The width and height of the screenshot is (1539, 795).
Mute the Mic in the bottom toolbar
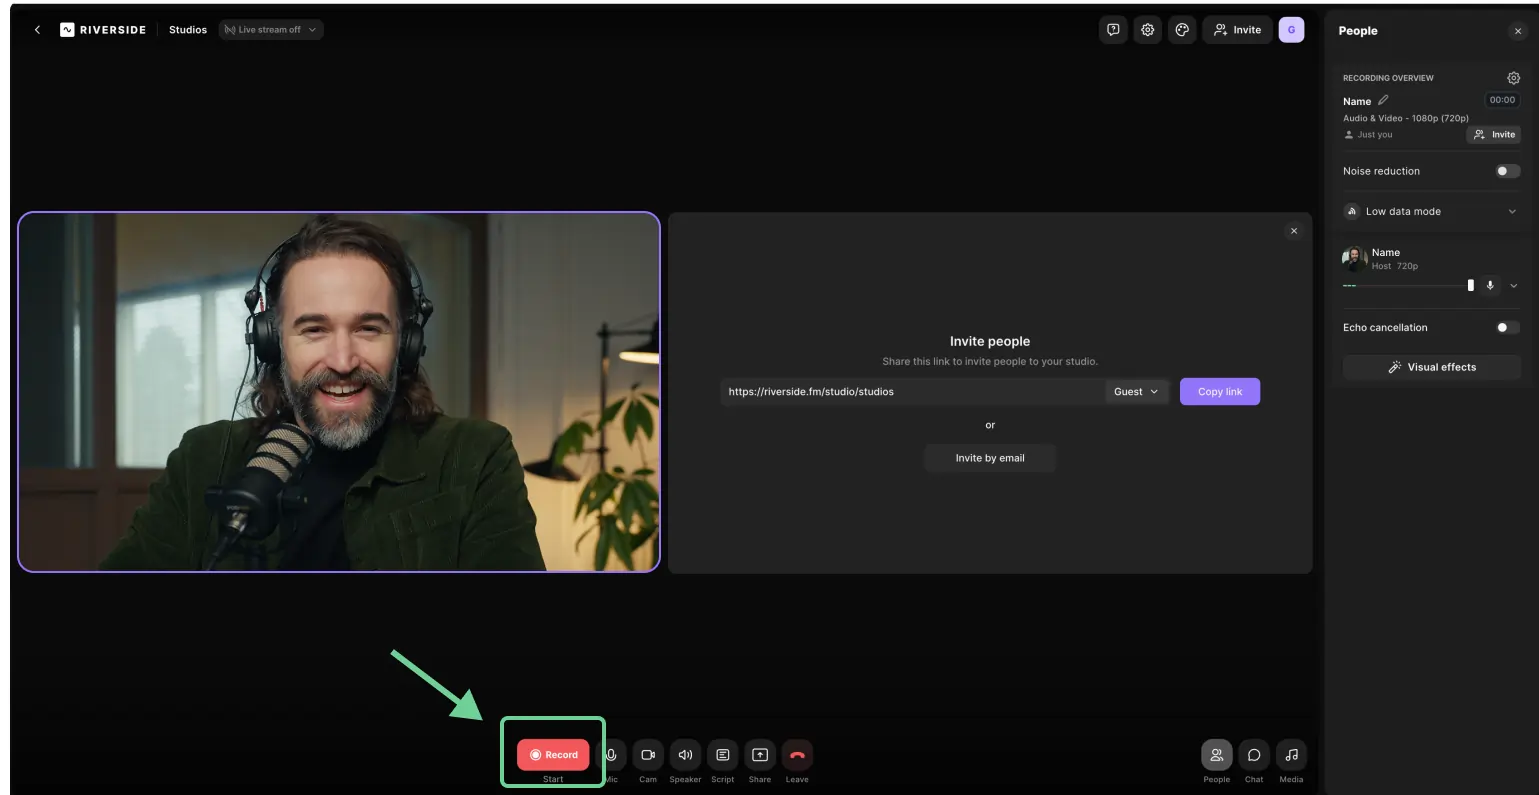611,755
